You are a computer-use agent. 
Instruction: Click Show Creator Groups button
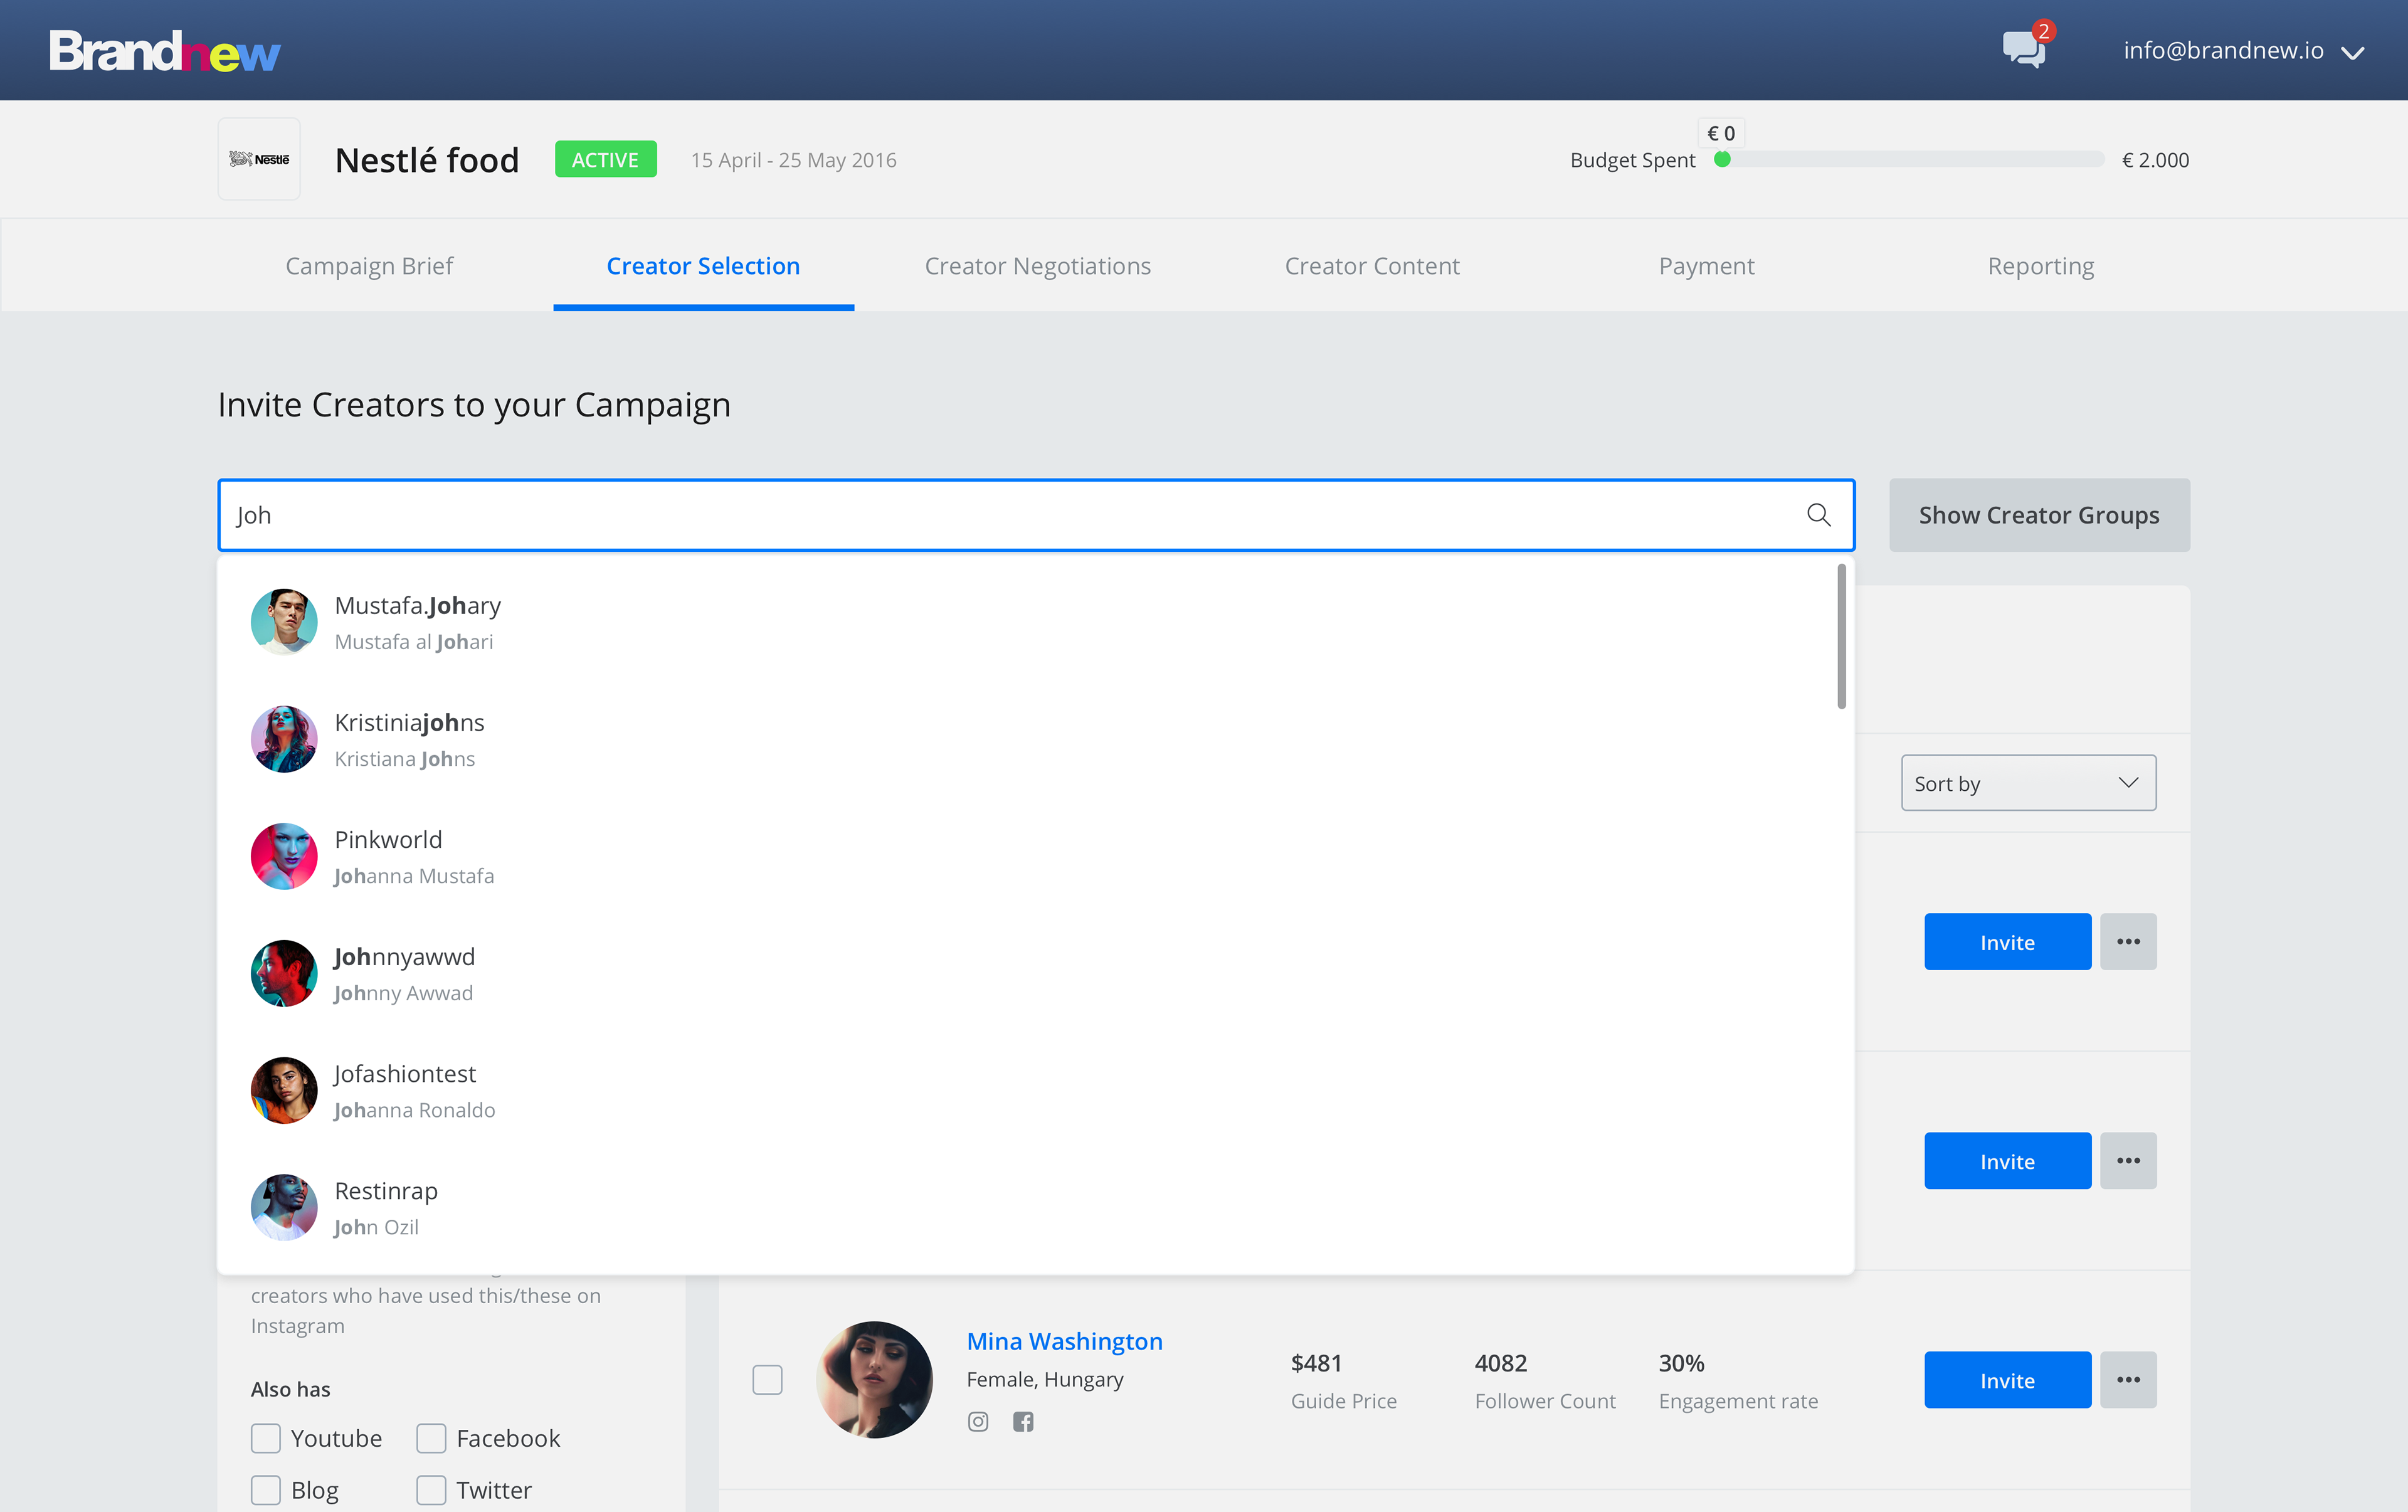tap(2039, 515)
